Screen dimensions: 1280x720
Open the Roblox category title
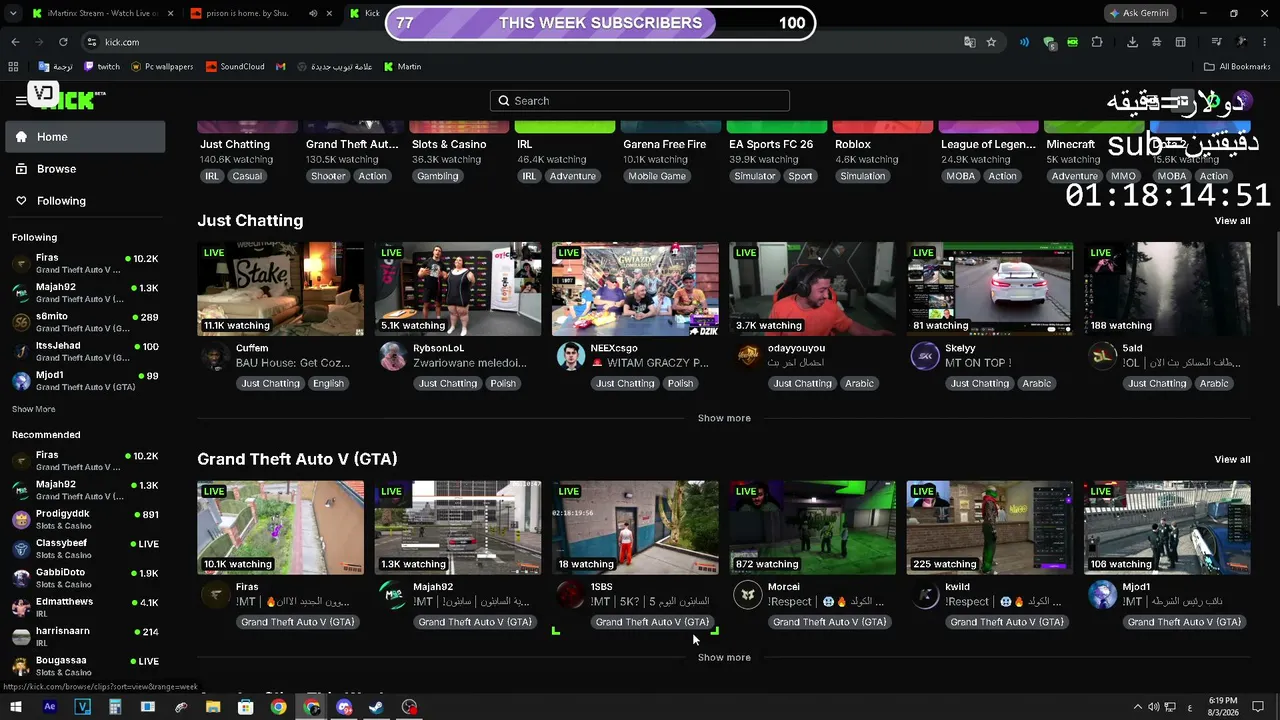853,145
